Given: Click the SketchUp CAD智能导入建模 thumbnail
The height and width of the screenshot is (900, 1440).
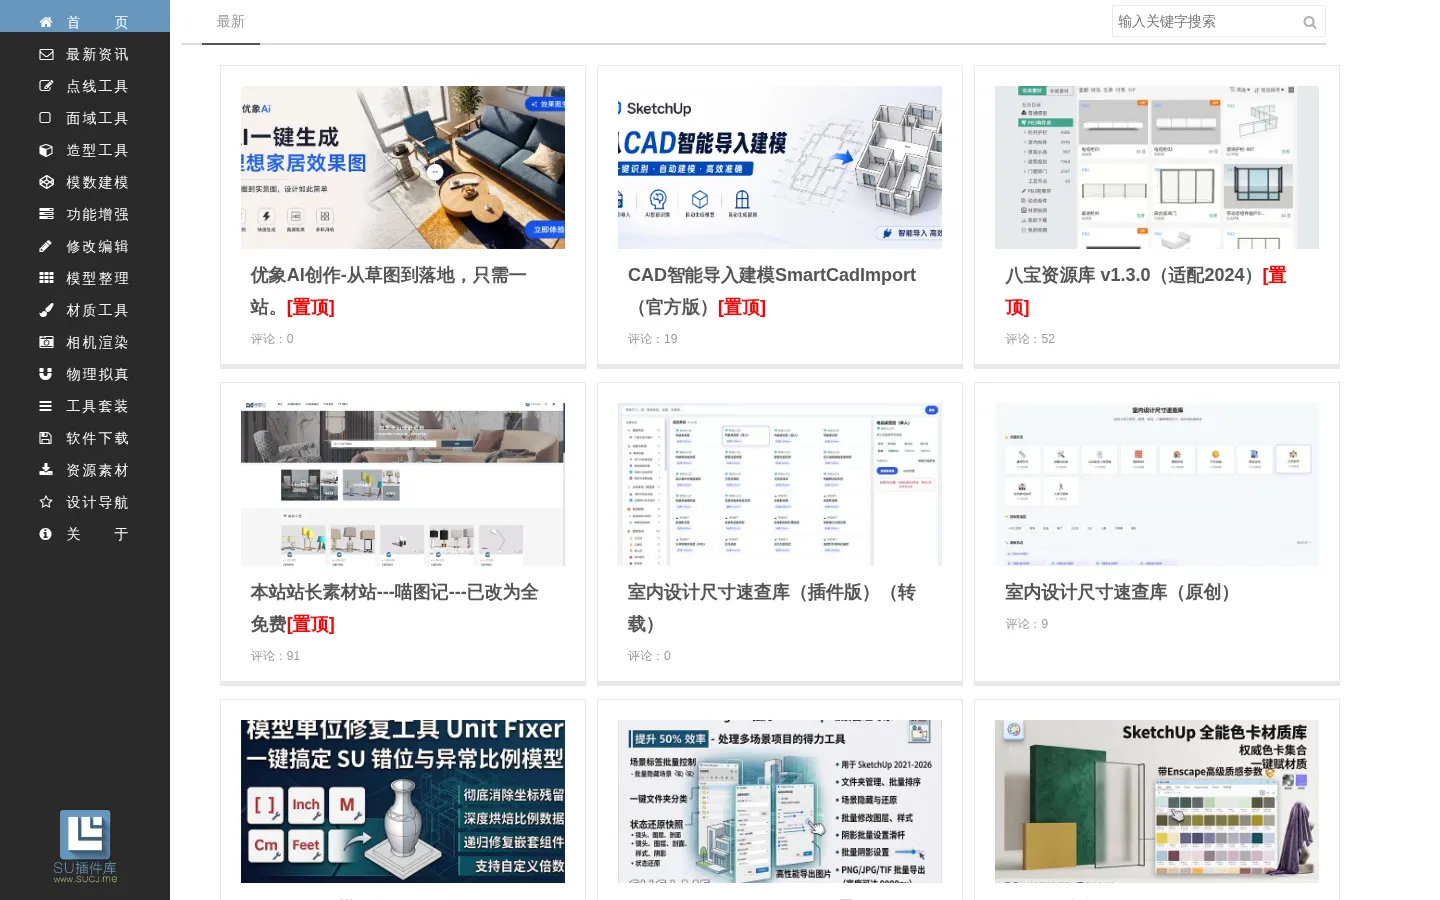Looking at the screenshot, I should [780, 167].
